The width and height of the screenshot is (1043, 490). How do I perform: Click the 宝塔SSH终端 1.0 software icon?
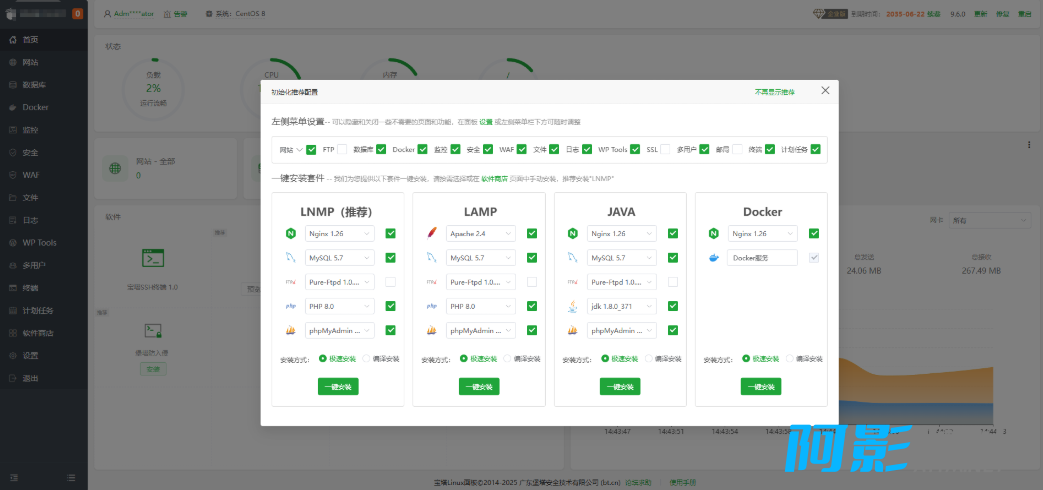pyautogui.click(x=154, y=258)
